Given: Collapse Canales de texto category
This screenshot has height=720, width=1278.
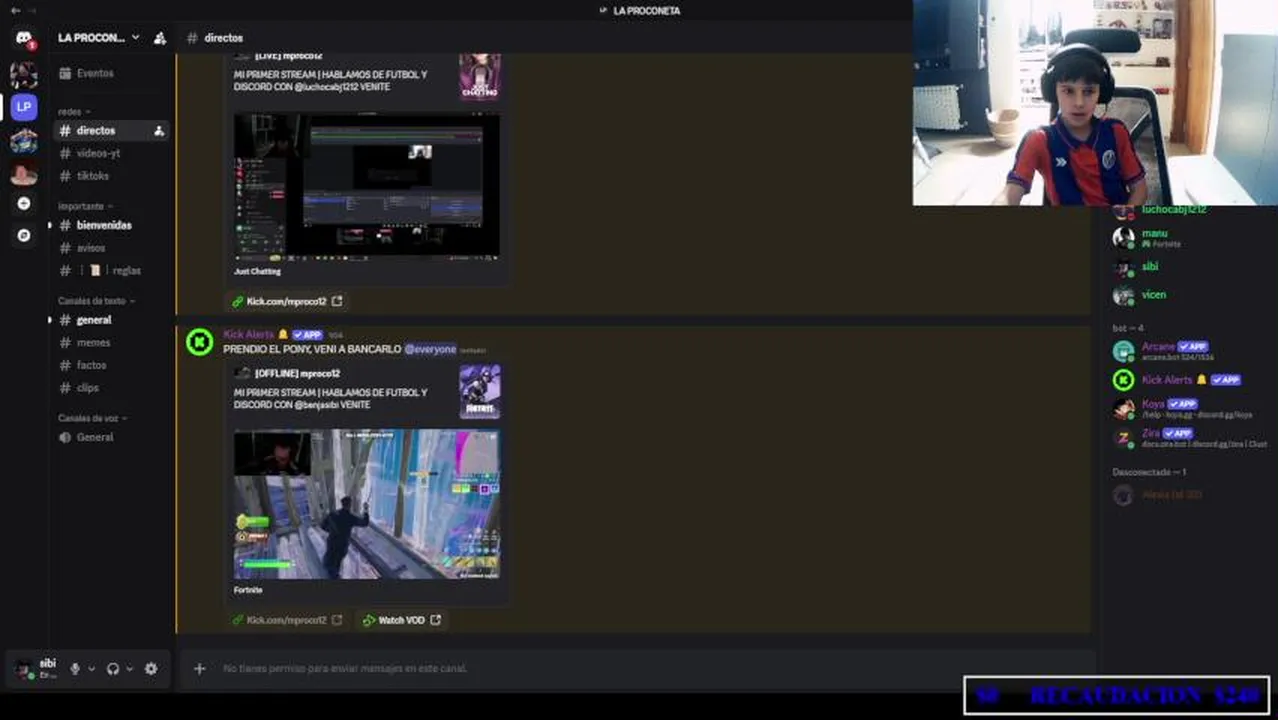Looking at the screenshot, I should [96, 301].
